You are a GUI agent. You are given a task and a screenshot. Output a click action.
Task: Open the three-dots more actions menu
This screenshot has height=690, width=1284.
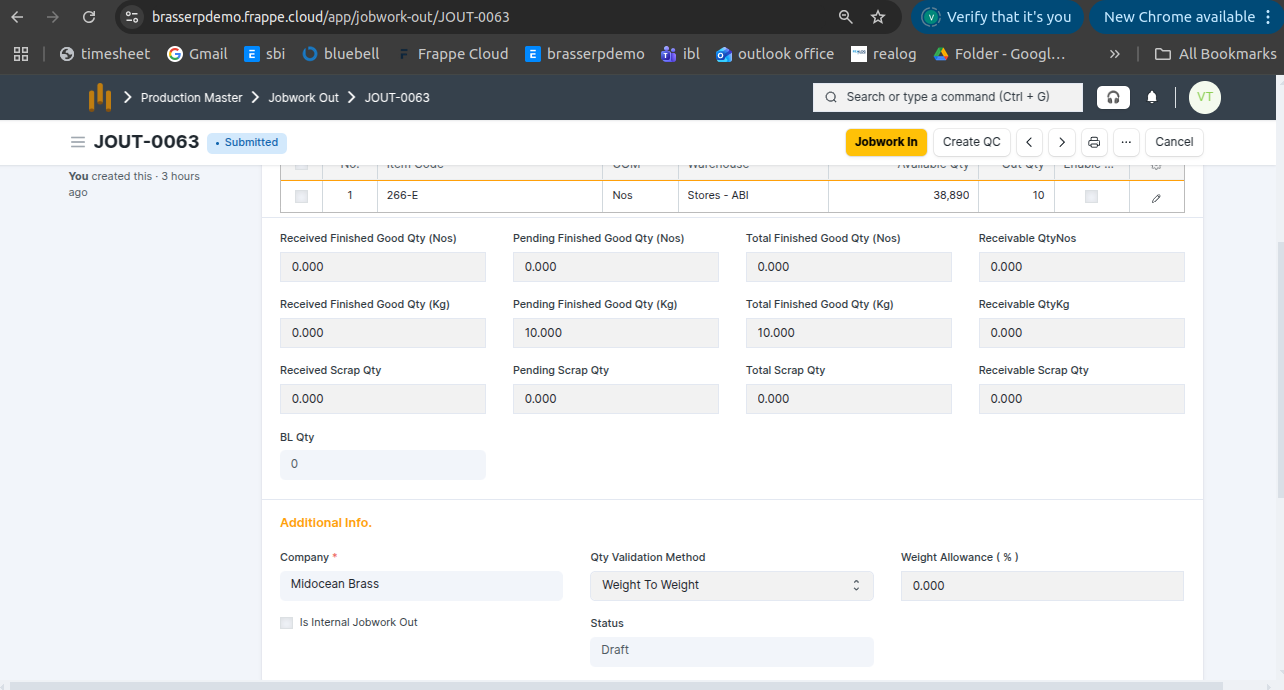tap(1126, 142)
